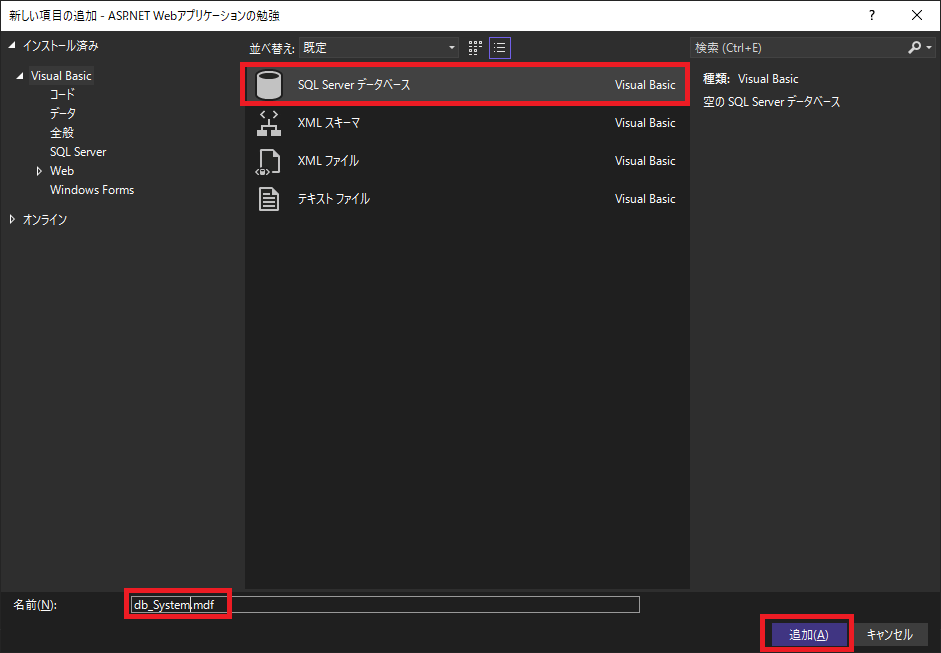Screen dimensions: 941x653
Task: Select the コード category
Action: 62,94
